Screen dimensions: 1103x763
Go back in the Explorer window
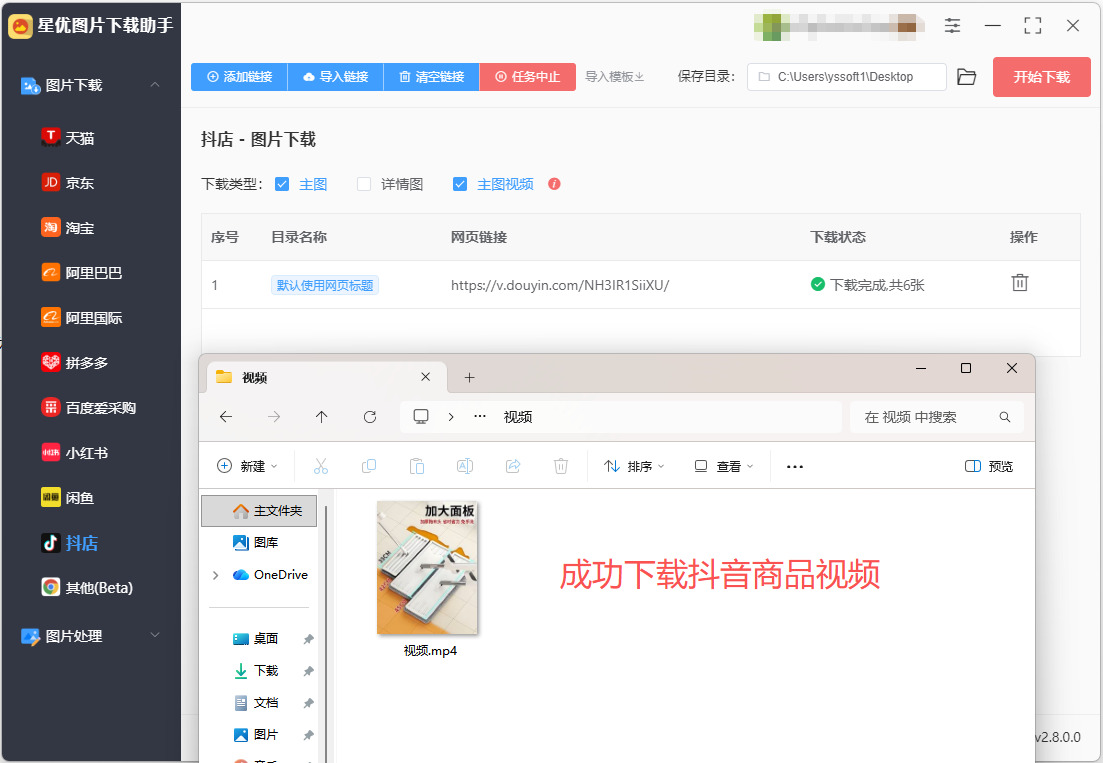point(226,417)
